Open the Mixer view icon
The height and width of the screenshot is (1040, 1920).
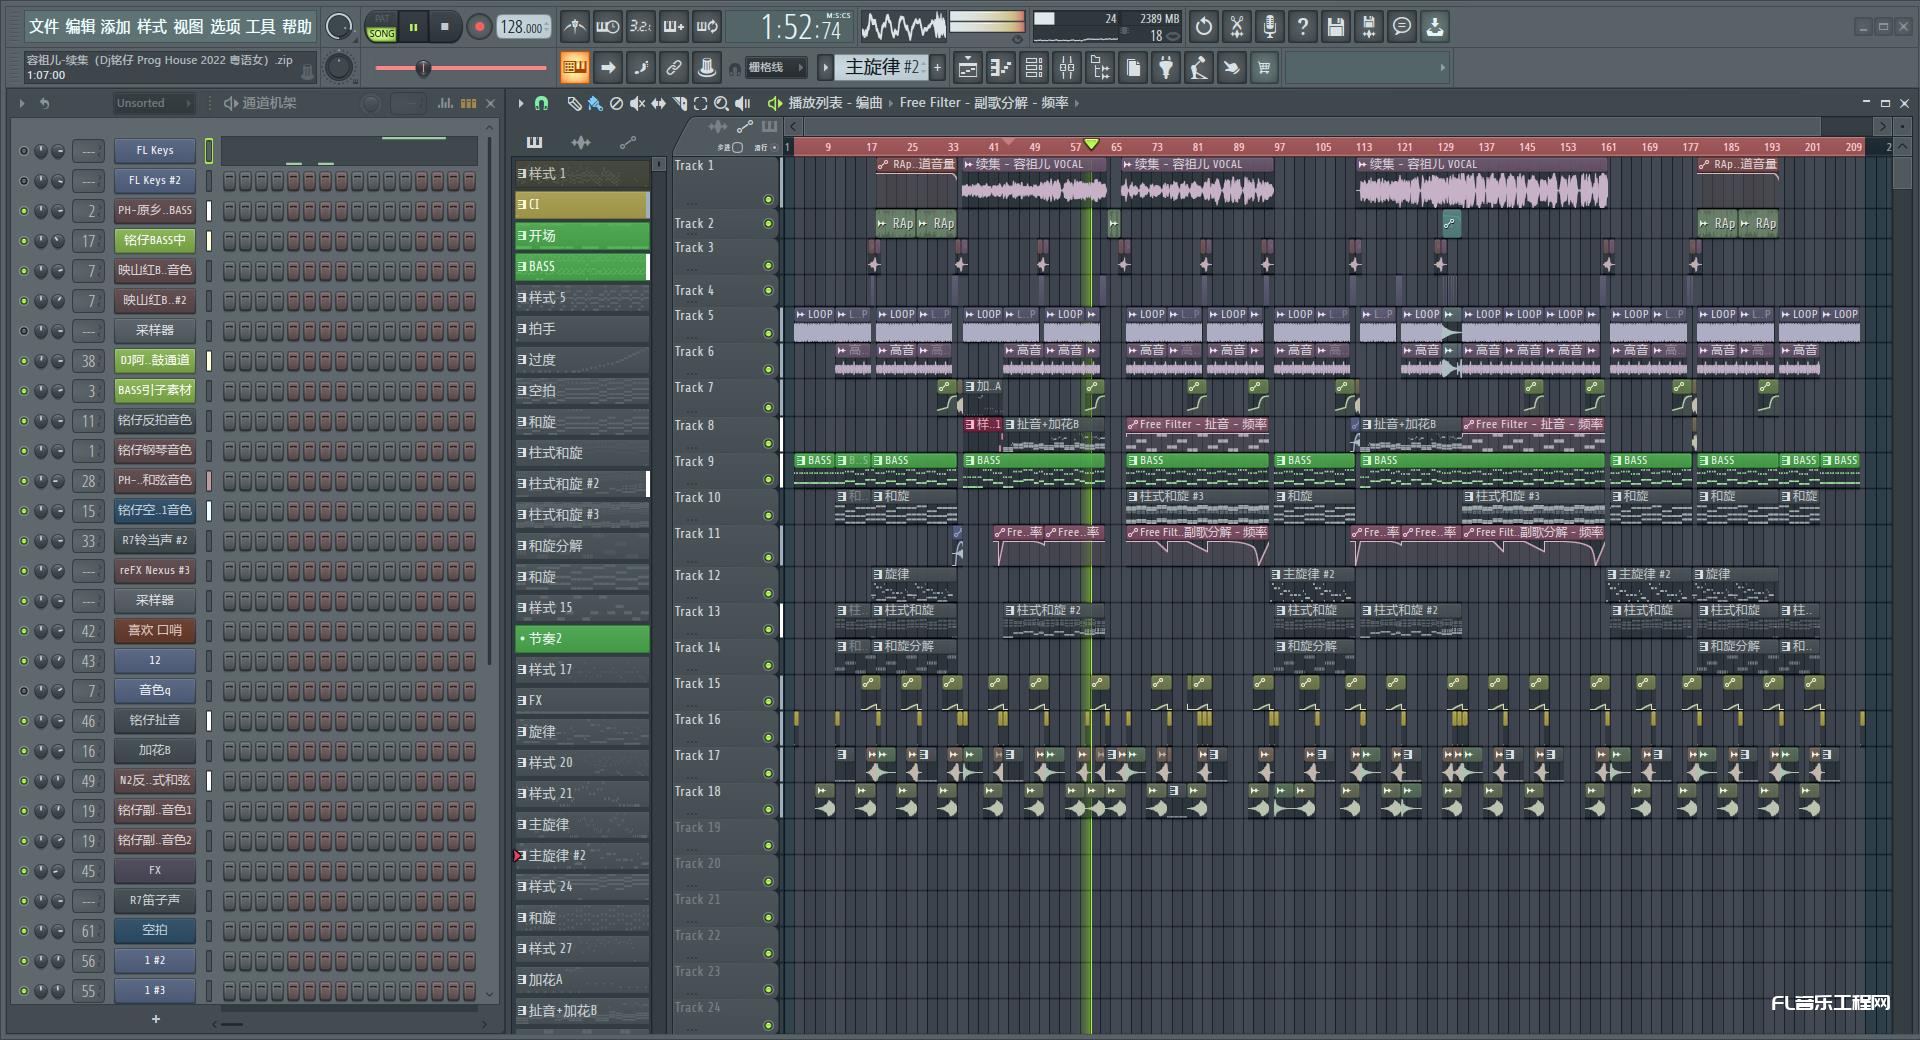pos(1067,68)
